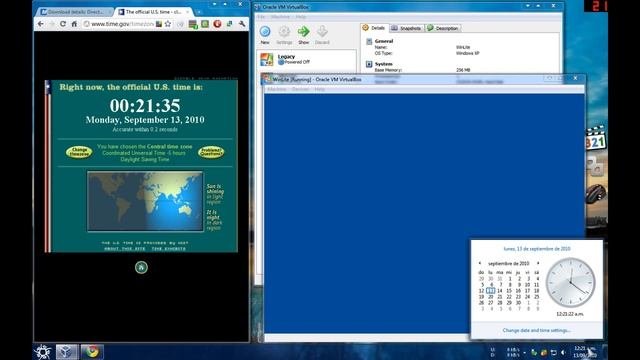Click the world daylight map image
The image size is (640, 360).
(145, 201)
